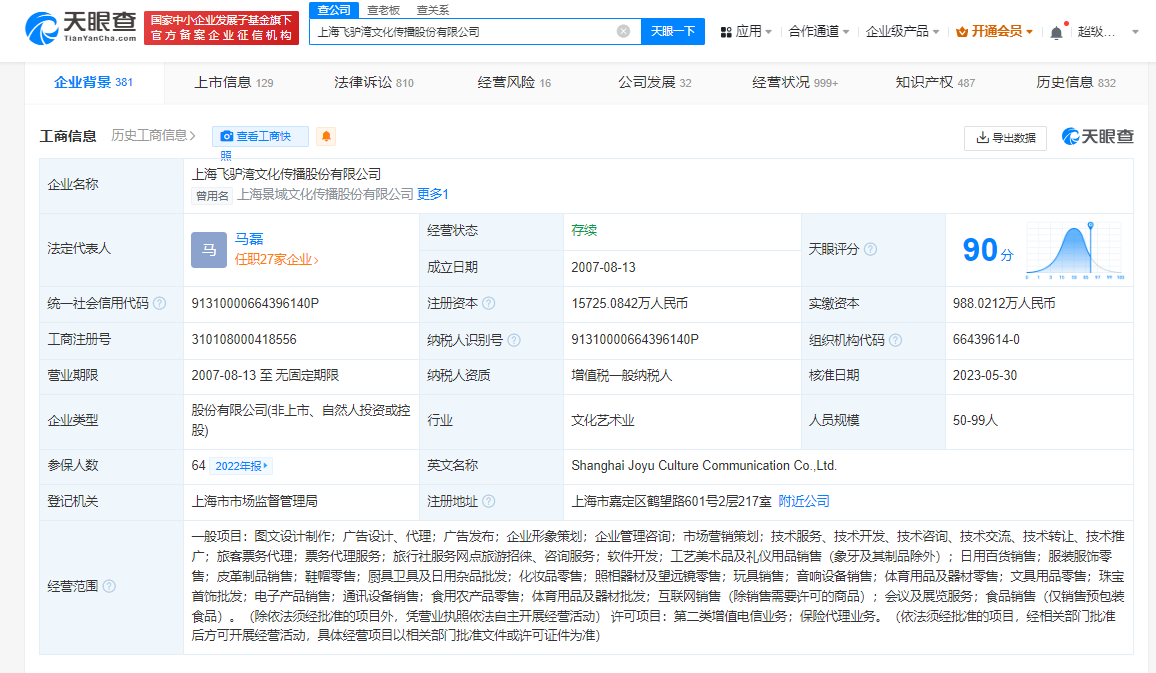The image size is (1156, 673).
Task: Click the 实缴资本 value 988.0212万人民币
Action: click(x=1003, y=303)
